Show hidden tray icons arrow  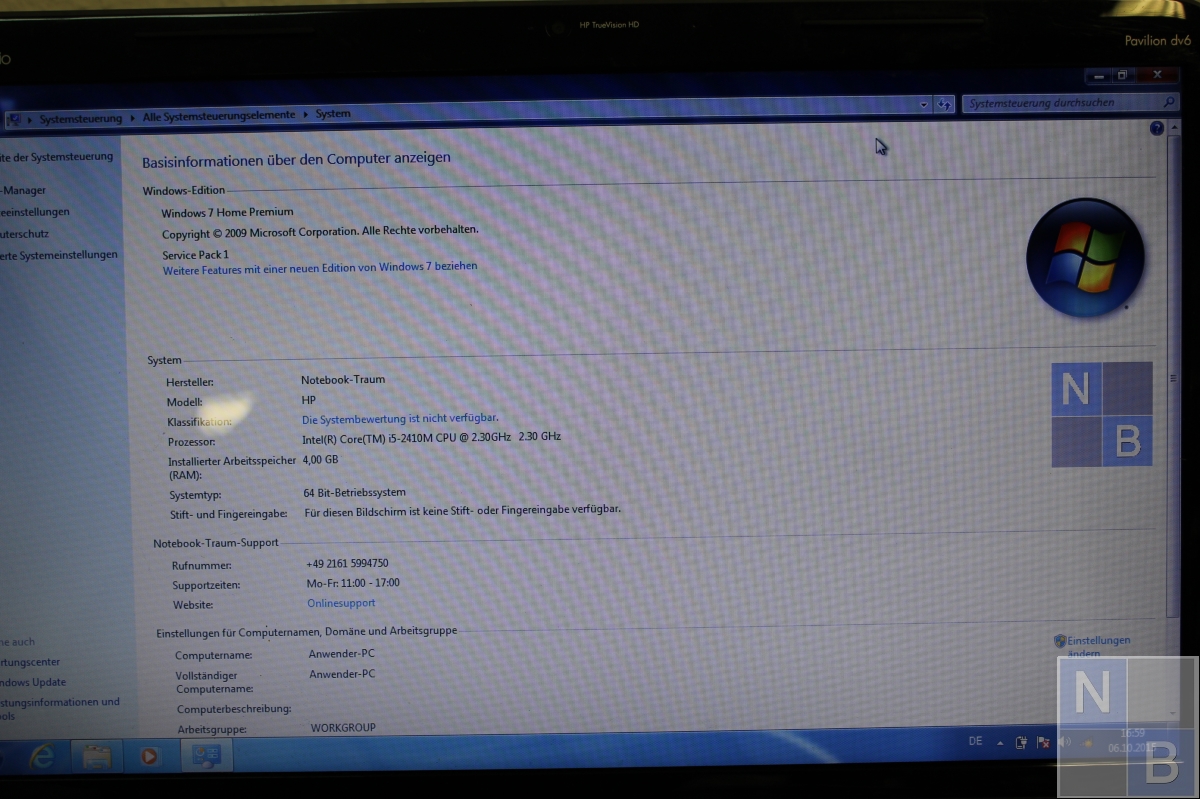coord(1000,743)
